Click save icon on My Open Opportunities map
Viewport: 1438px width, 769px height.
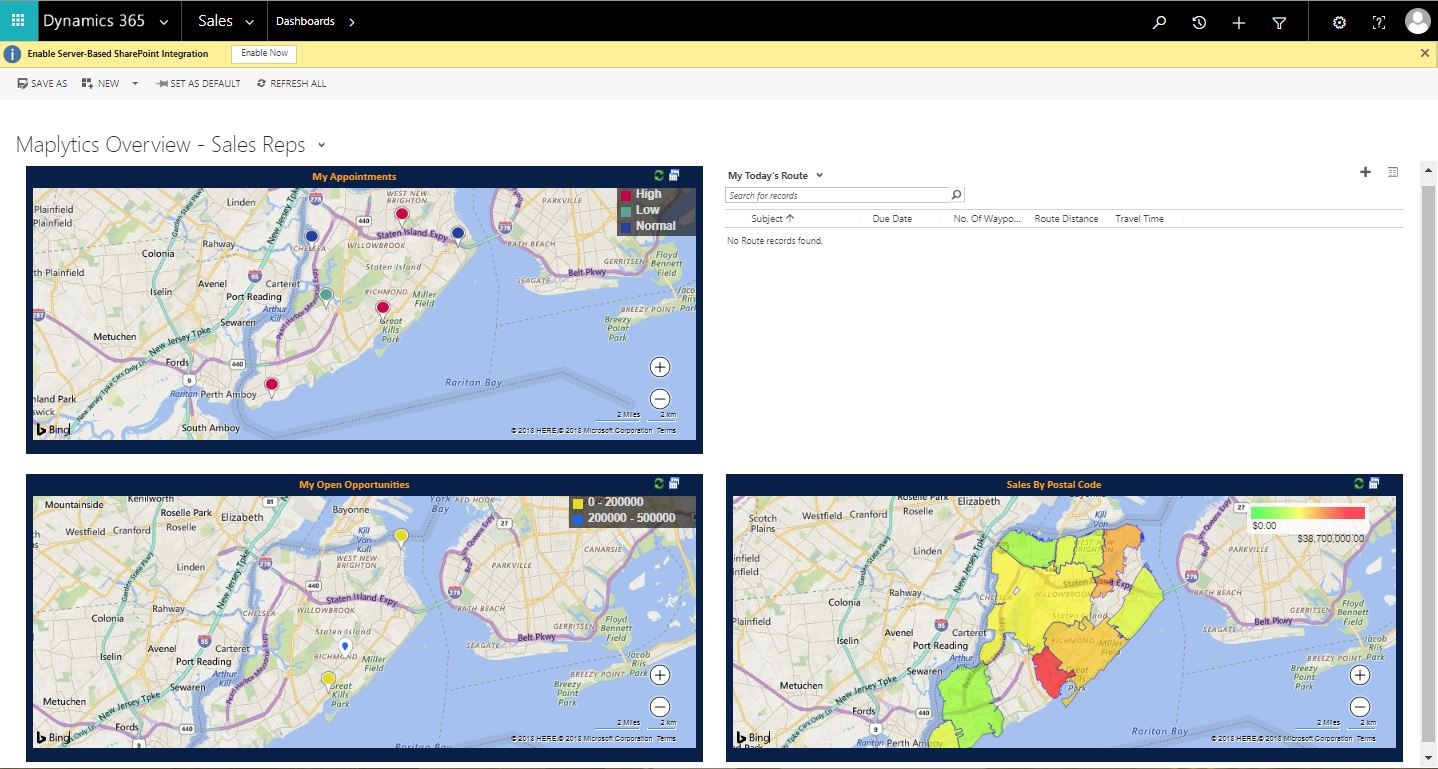[x=674, y=484]
